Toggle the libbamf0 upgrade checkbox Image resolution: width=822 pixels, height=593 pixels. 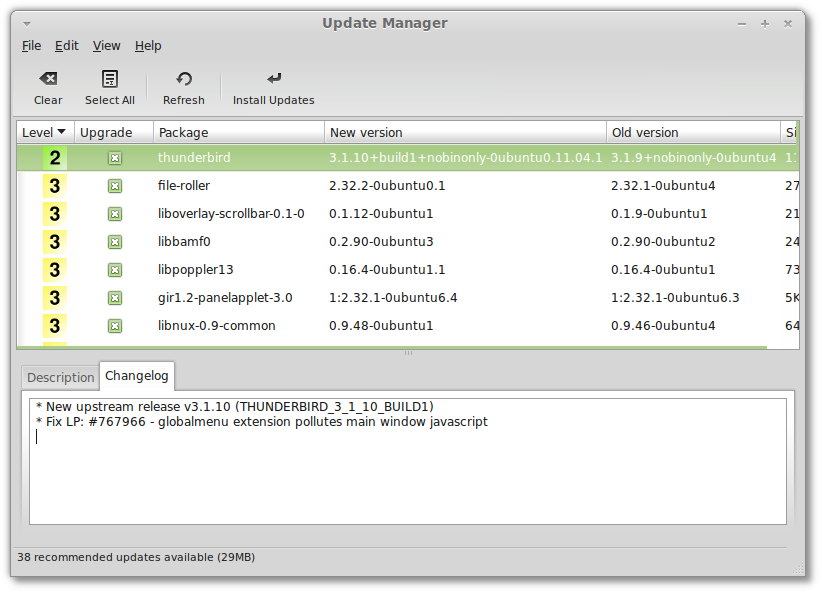(x=115, y=242)
